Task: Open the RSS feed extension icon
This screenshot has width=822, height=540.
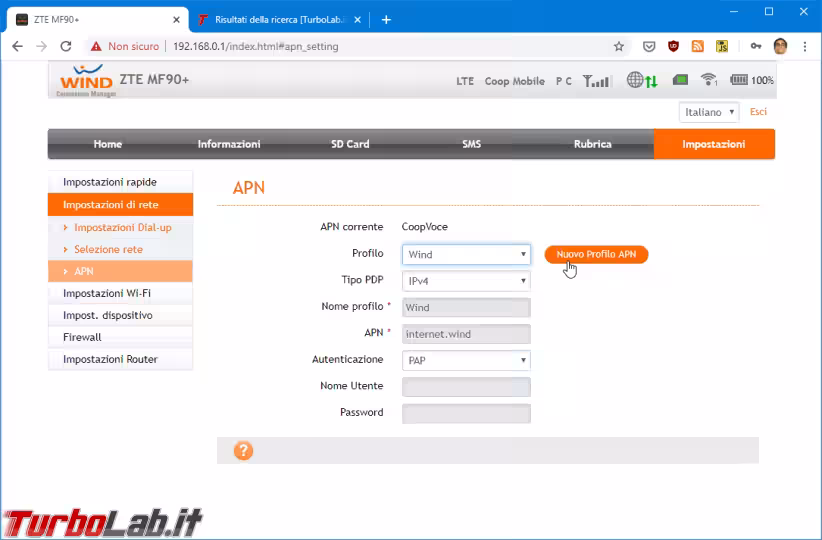Action: pos(697,46)
